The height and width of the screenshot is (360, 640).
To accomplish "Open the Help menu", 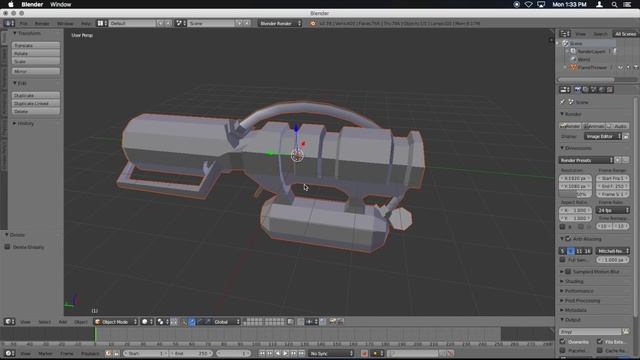I will [x=86, y=23].
